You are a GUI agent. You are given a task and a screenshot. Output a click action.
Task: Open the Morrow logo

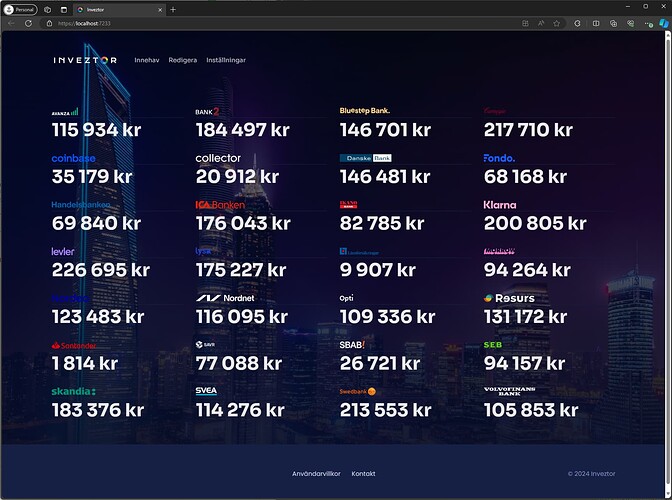(x=499, y=251)
